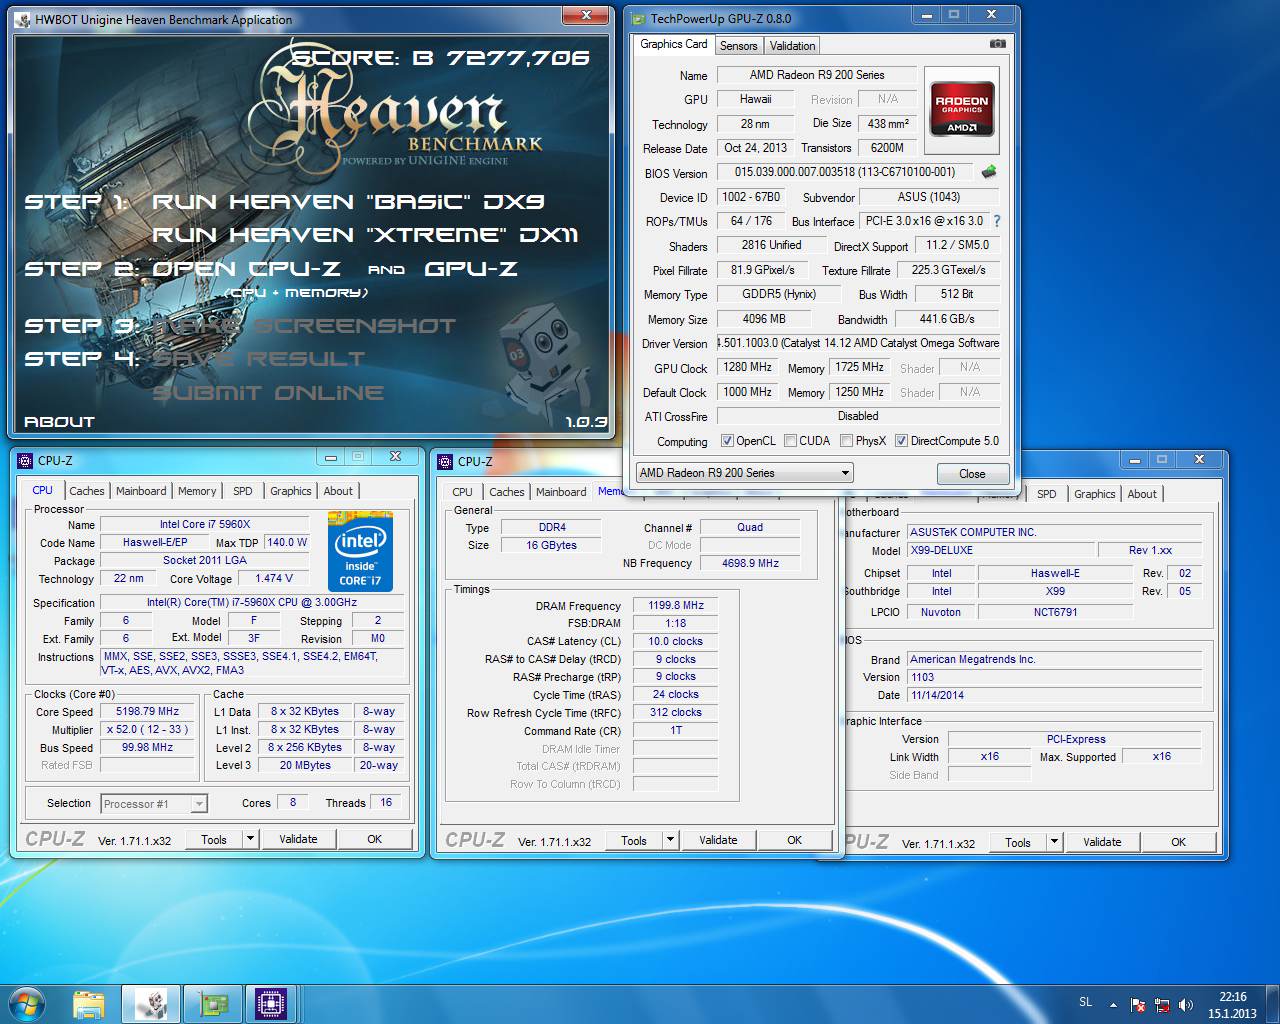Open Windows Explorer from the taskbar
Image resolution: width=1280 pixels, height=1024 pixels.
pyautogui.click(x=88, y=1004)
